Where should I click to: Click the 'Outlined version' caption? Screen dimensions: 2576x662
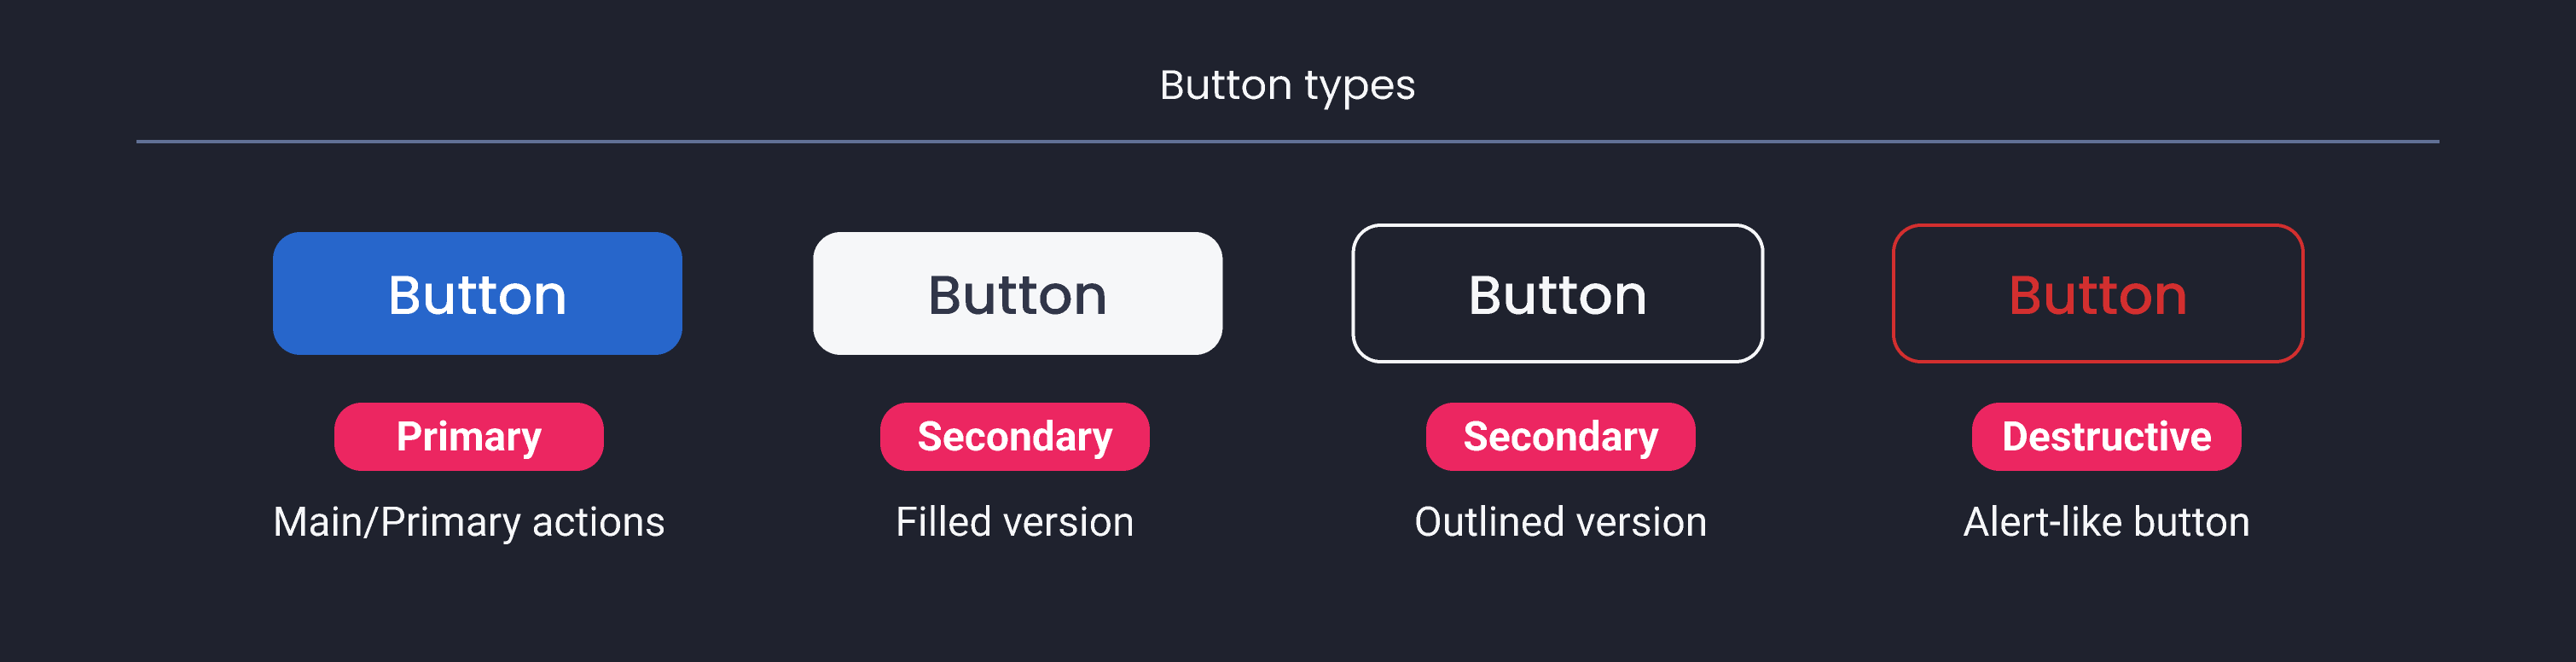click(1560, 521)
